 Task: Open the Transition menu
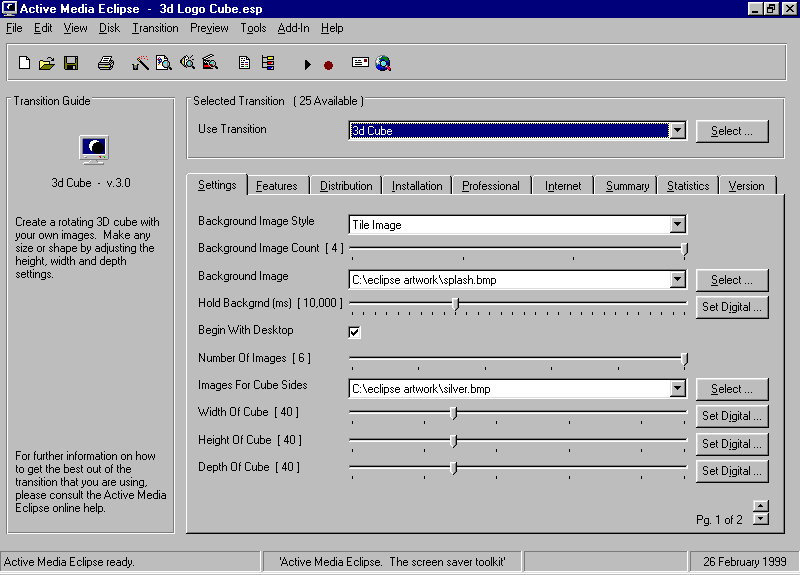pos(156,28)
